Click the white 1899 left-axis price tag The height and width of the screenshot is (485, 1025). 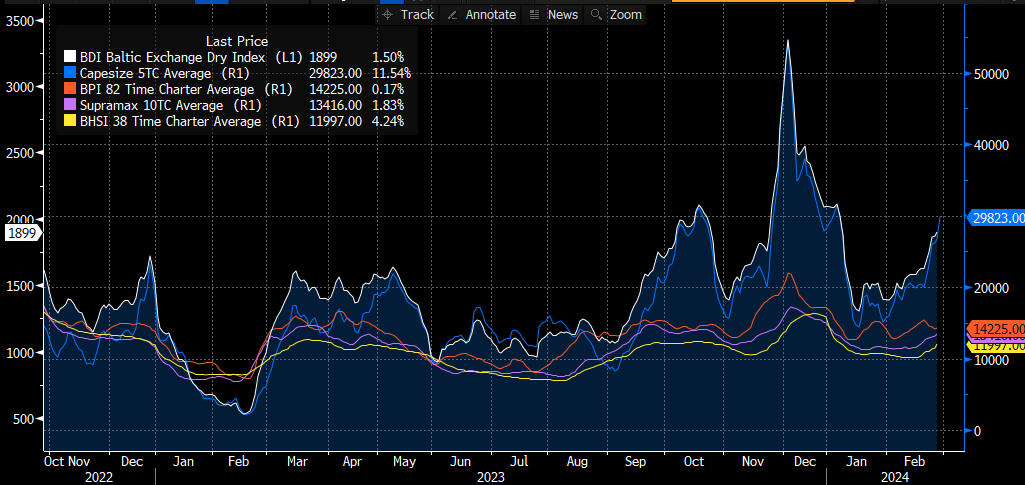(x=24, y=233)
